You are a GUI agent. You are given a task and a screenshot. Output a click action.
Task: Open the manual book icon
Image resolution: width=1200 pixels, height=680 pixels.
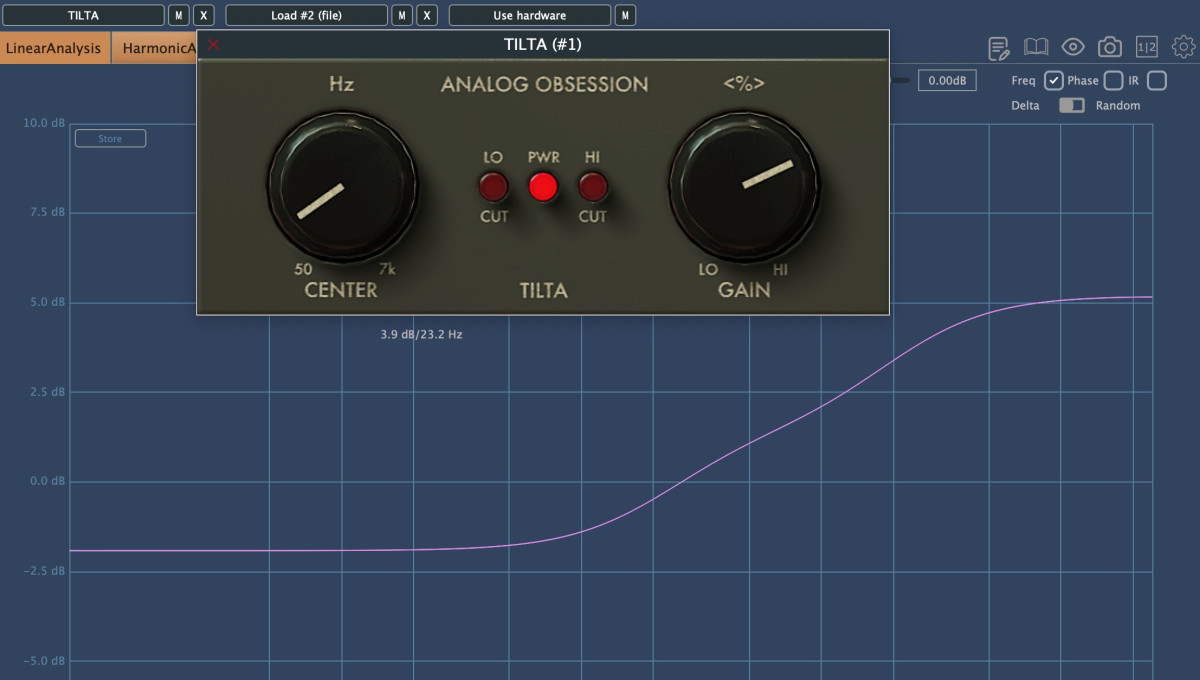click(1036, 47)
